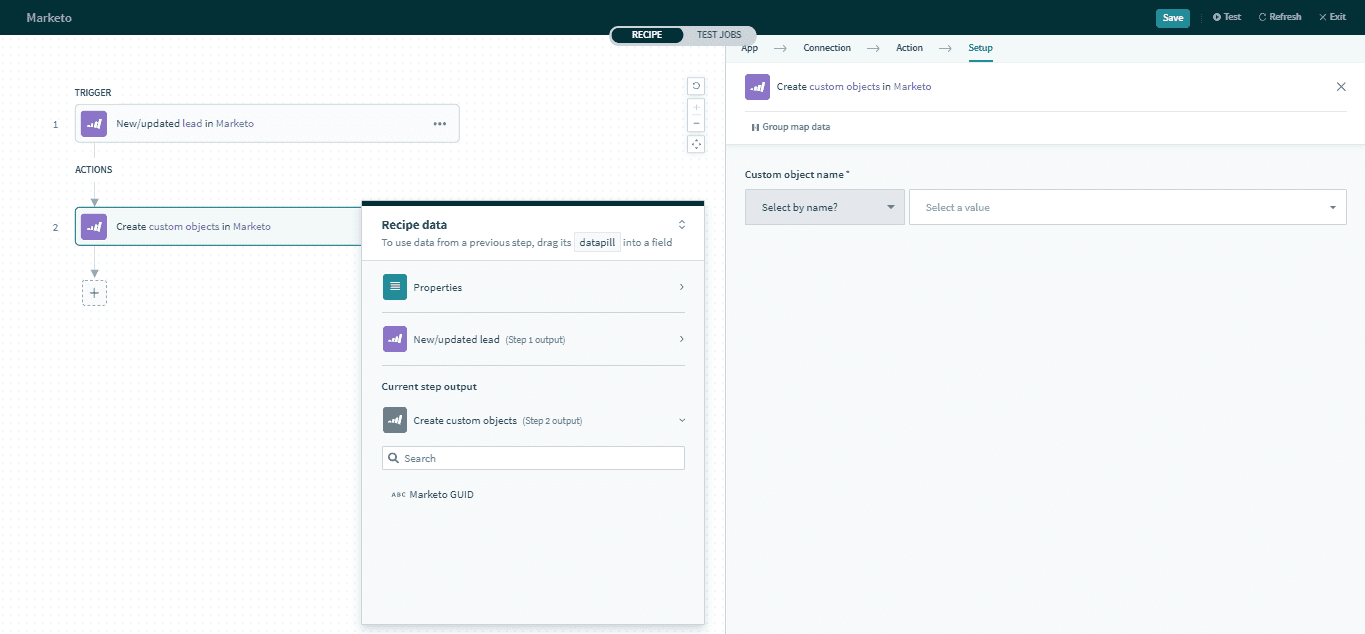The width and height of the screenshot is (1365, 634).
Task: Open the Select by name dropdown
Action: [824, 207]
